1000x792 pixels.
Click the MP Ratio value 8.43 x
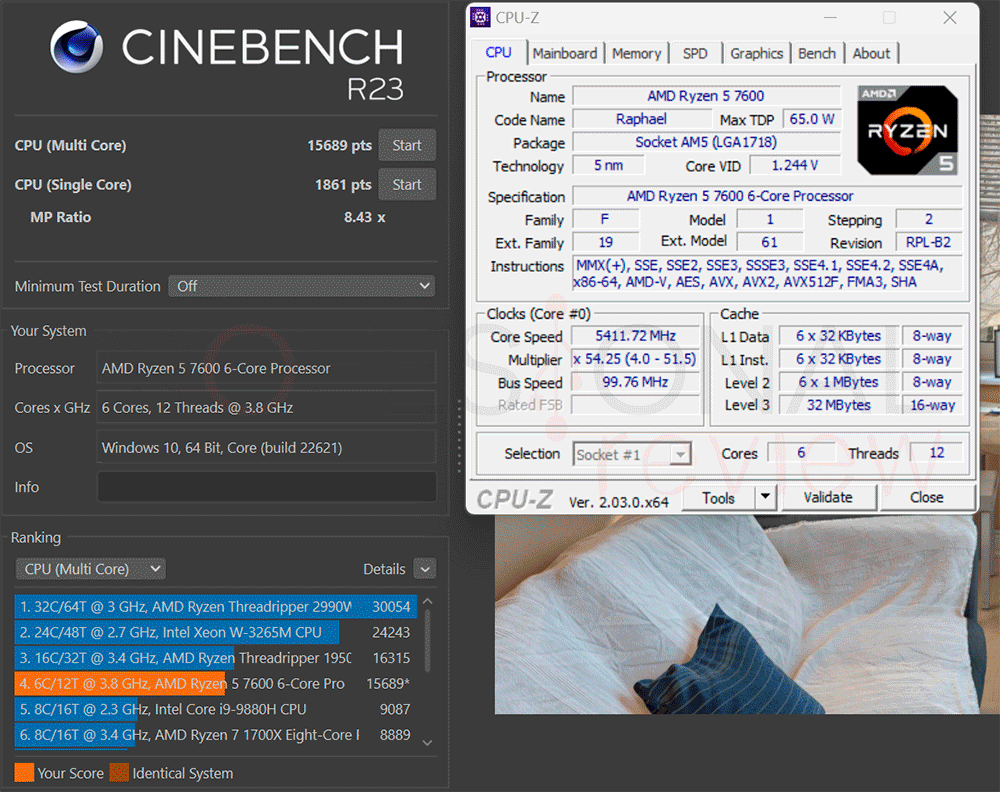tap(365, 217)
